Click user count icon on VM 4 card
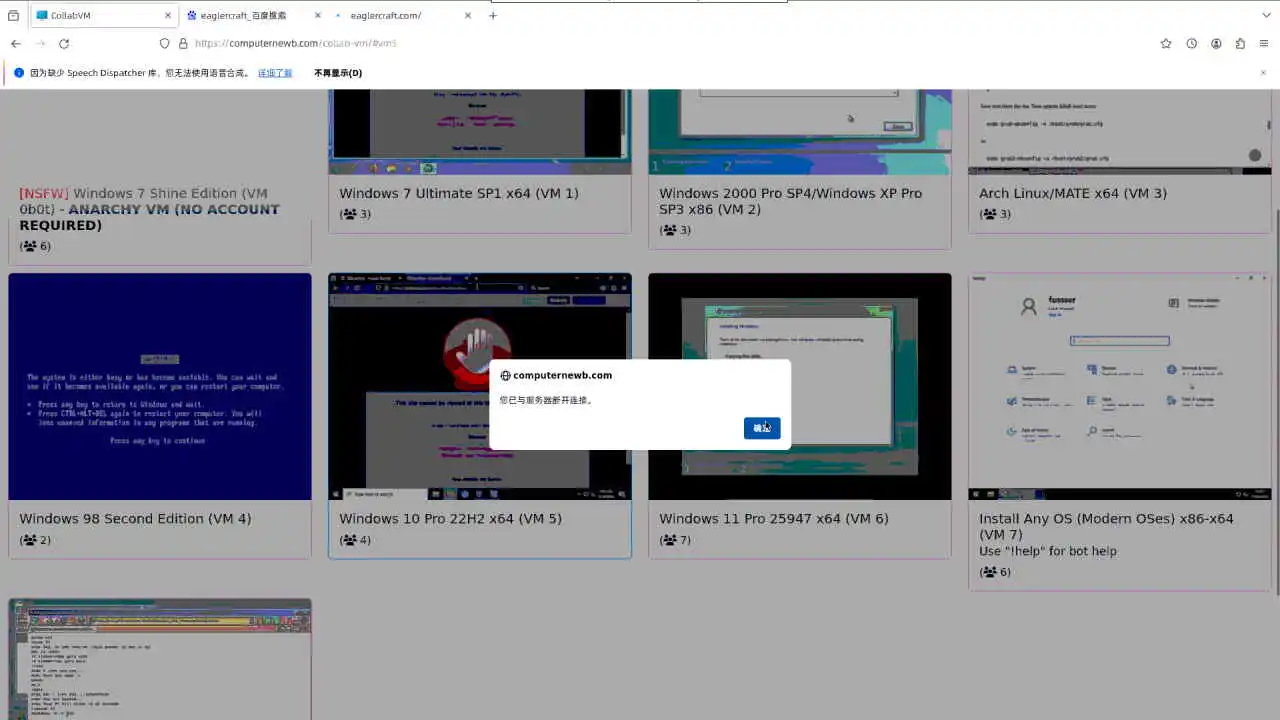This screenshot has height=720, width=1280. pyautogui.click(x=30, y=540)
